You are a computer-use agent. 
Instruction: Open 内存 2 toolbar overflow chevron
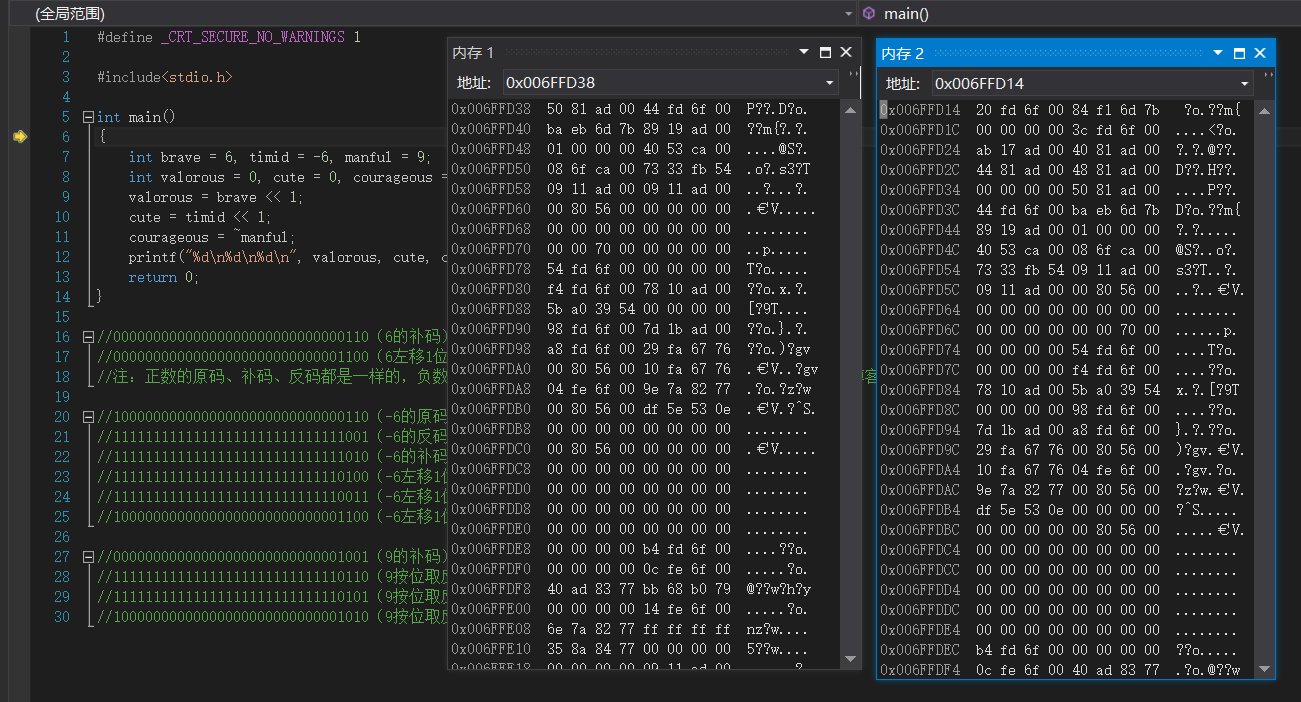1268,76
